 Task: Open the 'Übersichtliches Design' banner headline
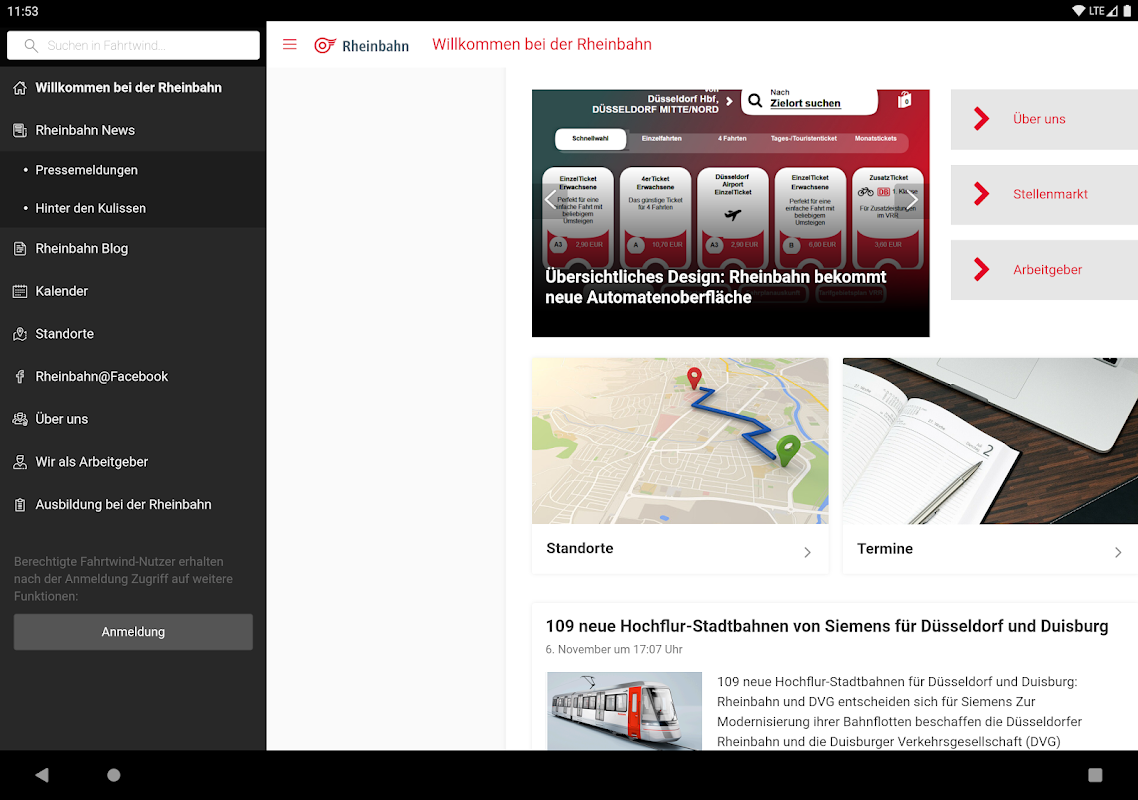point(716,287)
